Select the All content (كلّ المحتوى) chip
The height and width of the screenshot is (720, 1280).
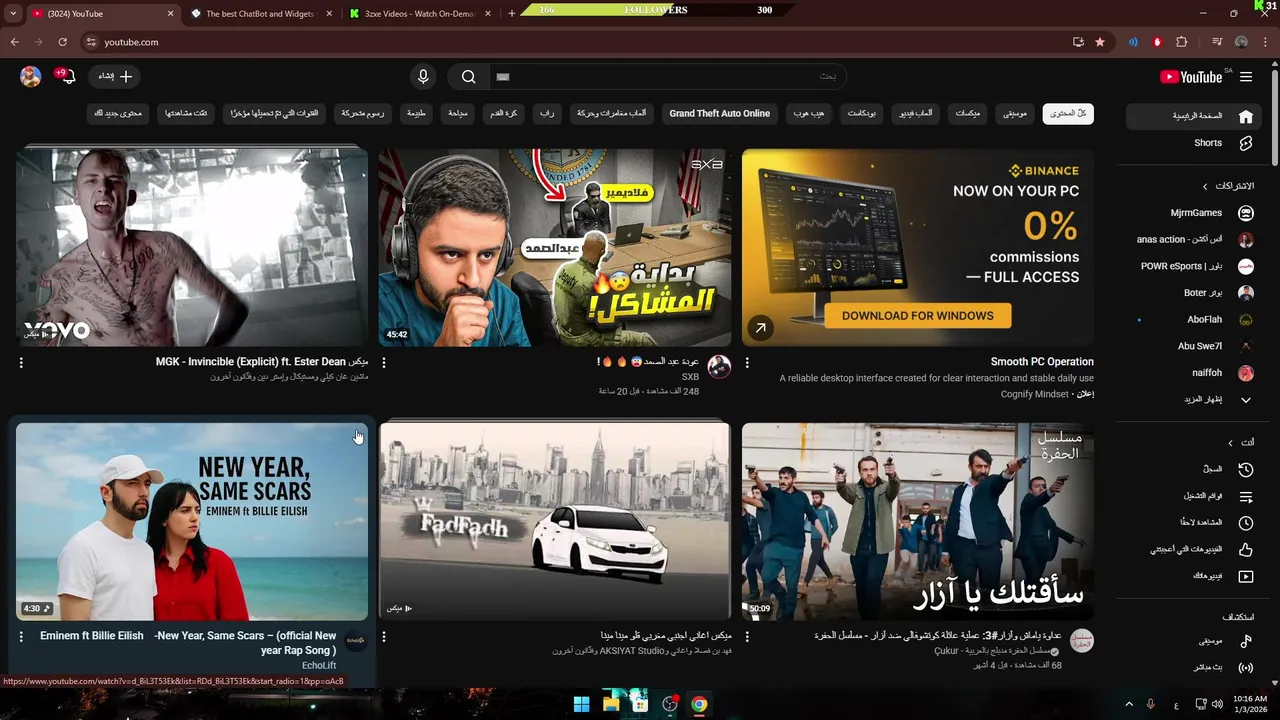coord(1068,114)
